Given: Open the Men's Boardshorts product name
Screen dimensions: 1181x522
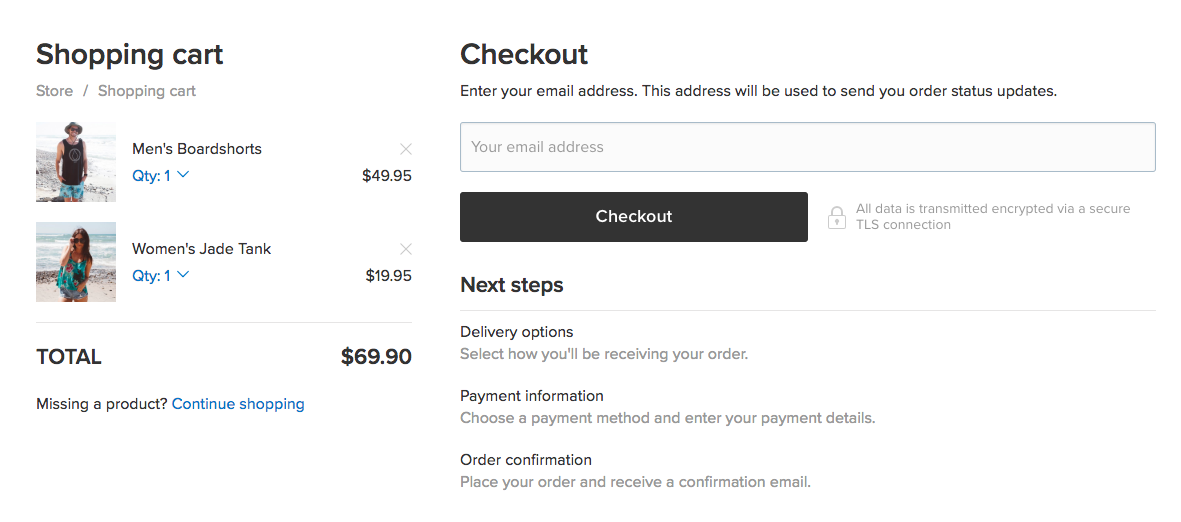Looking at the screenshot, I should (197, 149).
